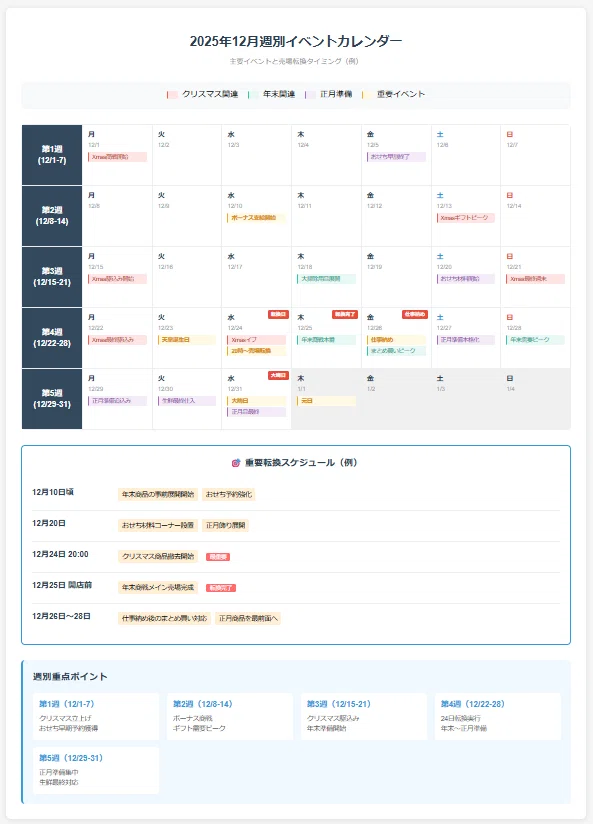Select the 第1週 (12/1-7) row header

52,155
